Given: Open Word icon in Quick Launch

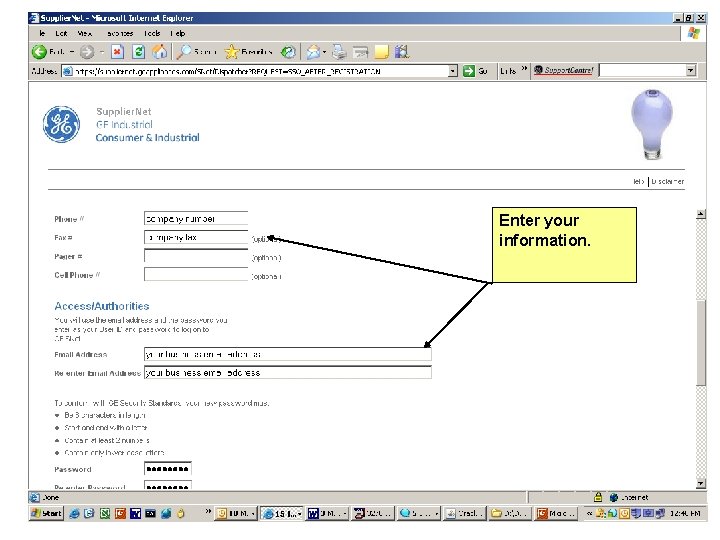Looking at the screenshot, I should (x=135, y=513).
